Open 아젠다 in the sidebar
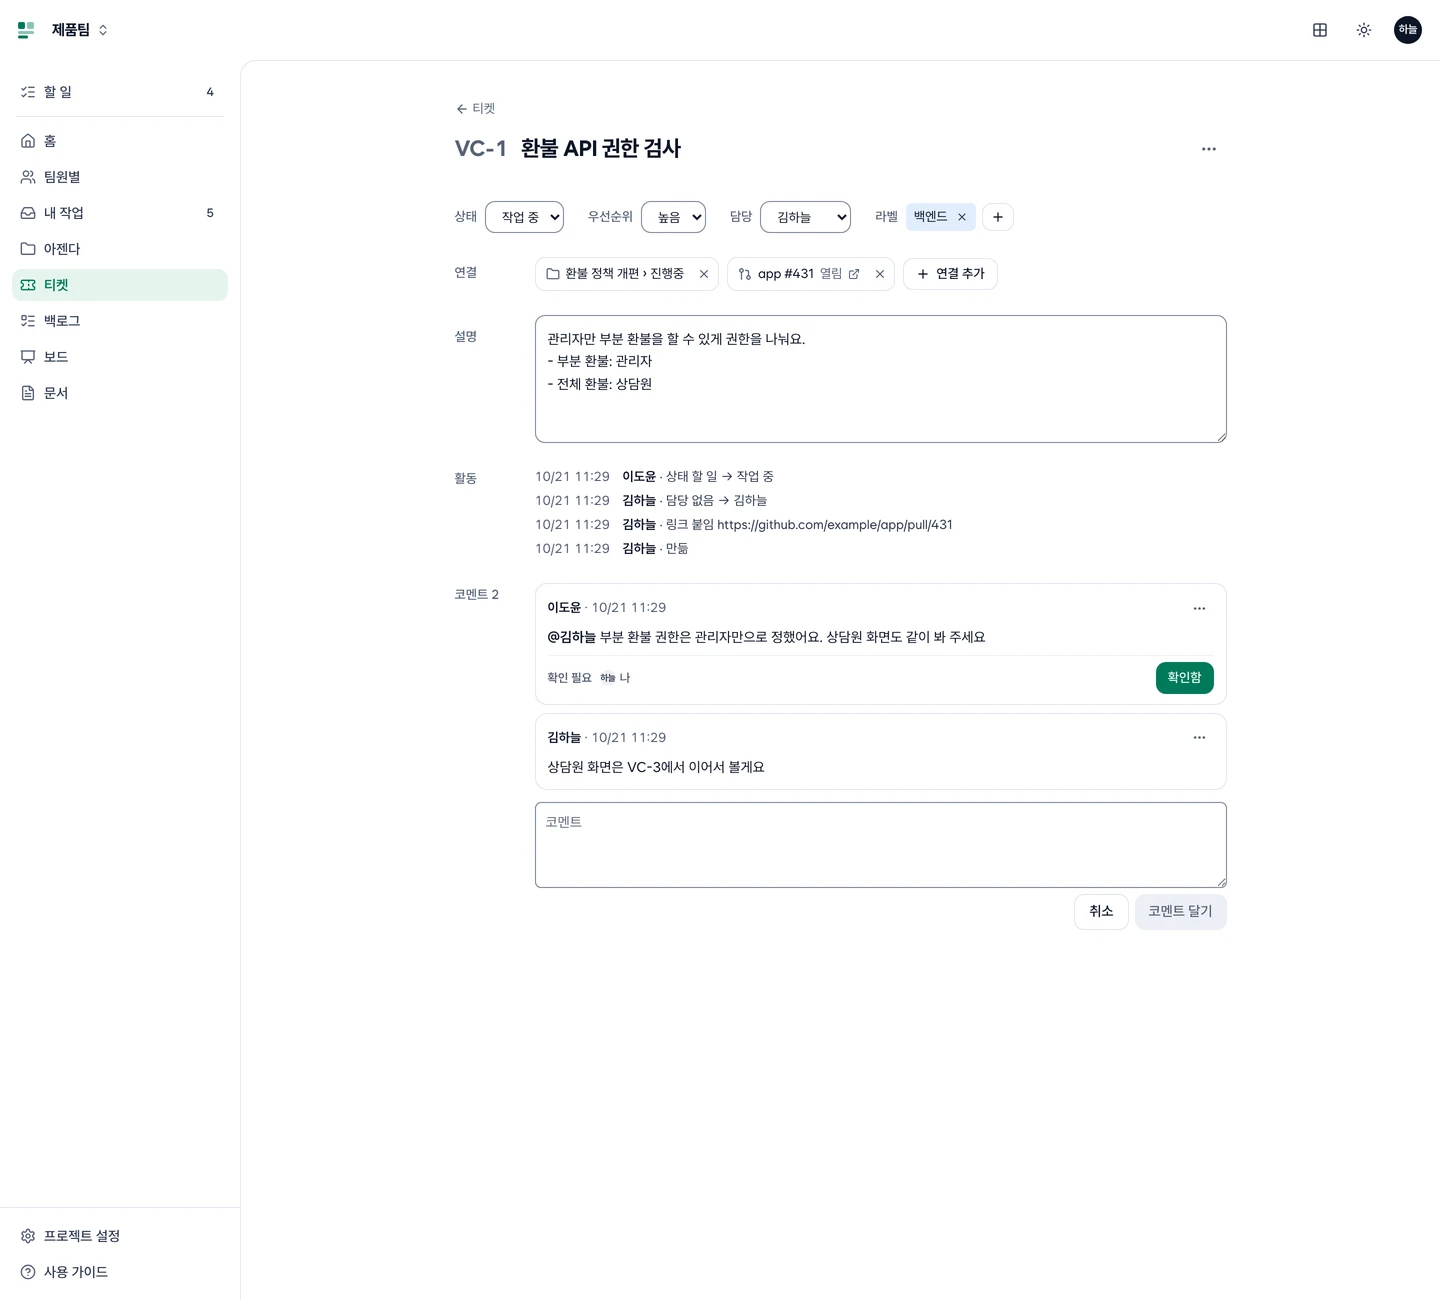 point(120,249)
